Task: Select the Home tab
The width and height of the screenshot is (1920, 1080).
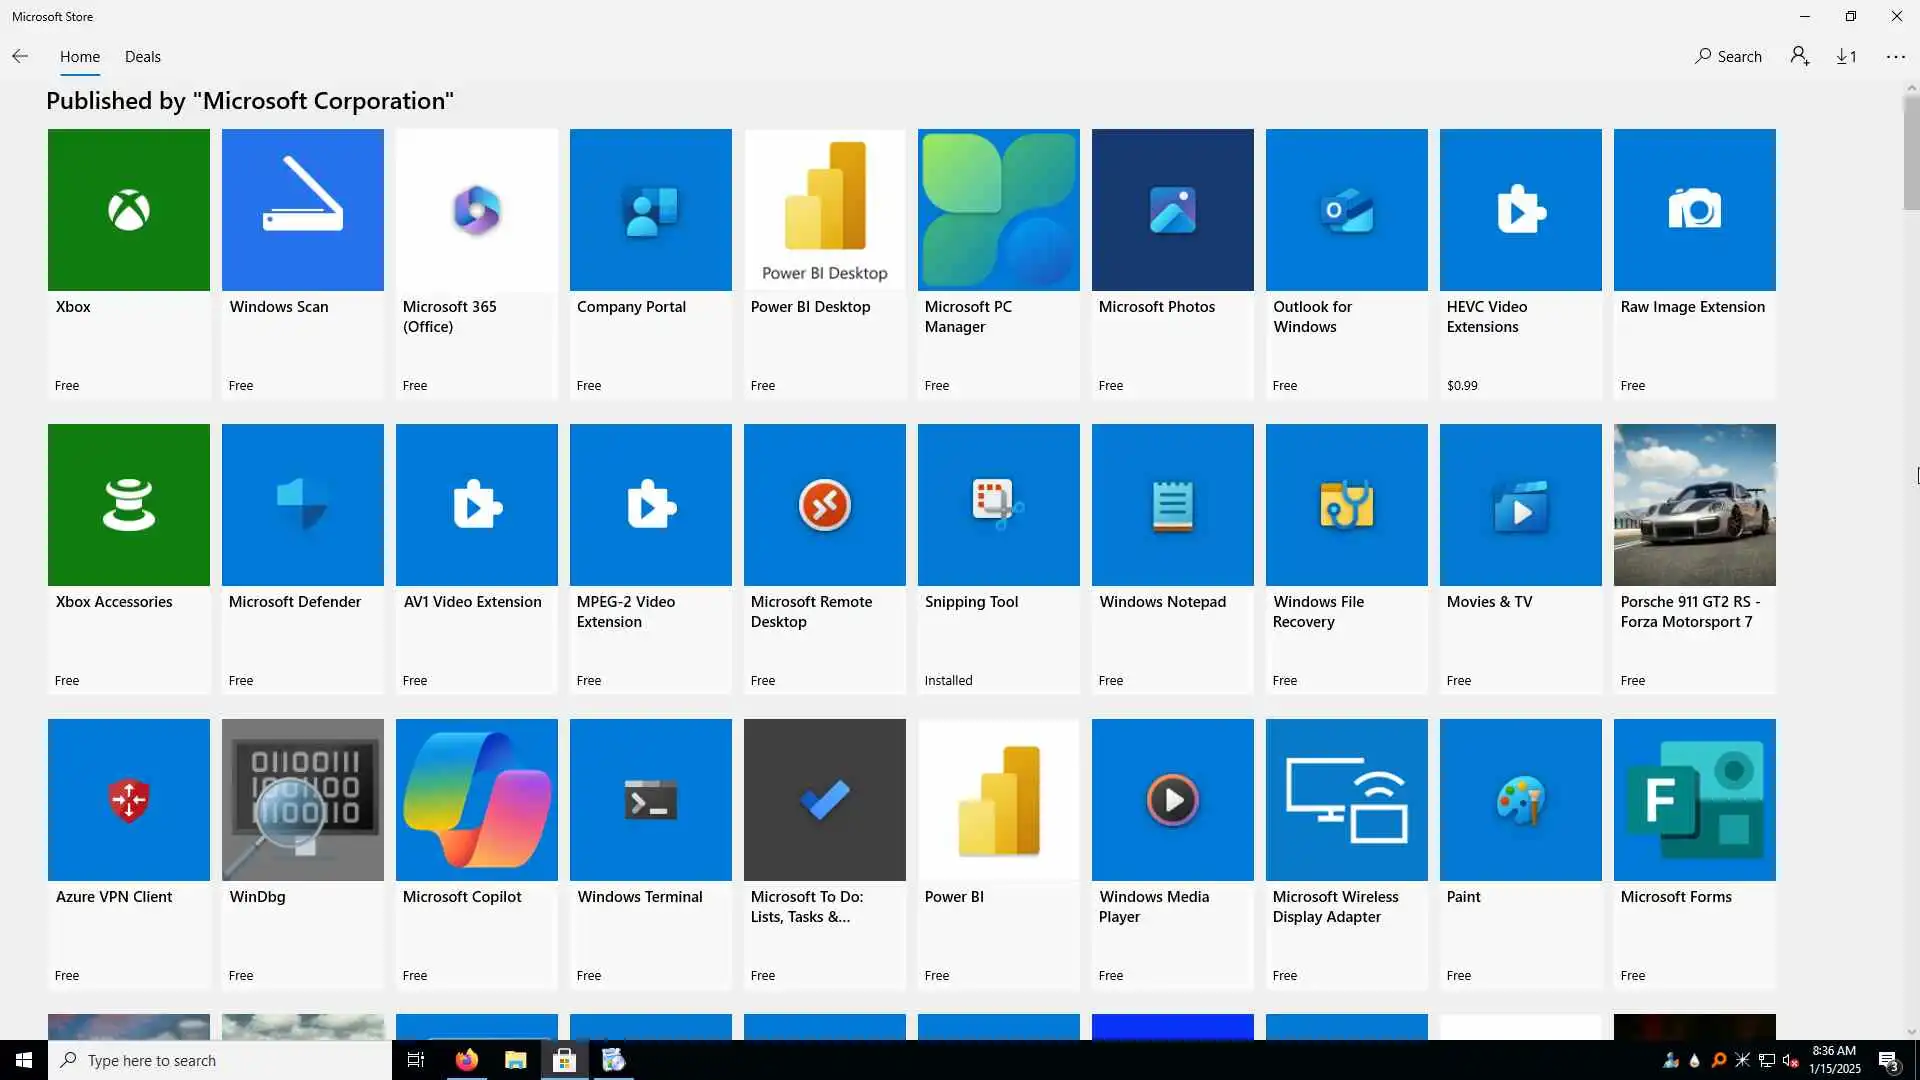Action: 79,57
